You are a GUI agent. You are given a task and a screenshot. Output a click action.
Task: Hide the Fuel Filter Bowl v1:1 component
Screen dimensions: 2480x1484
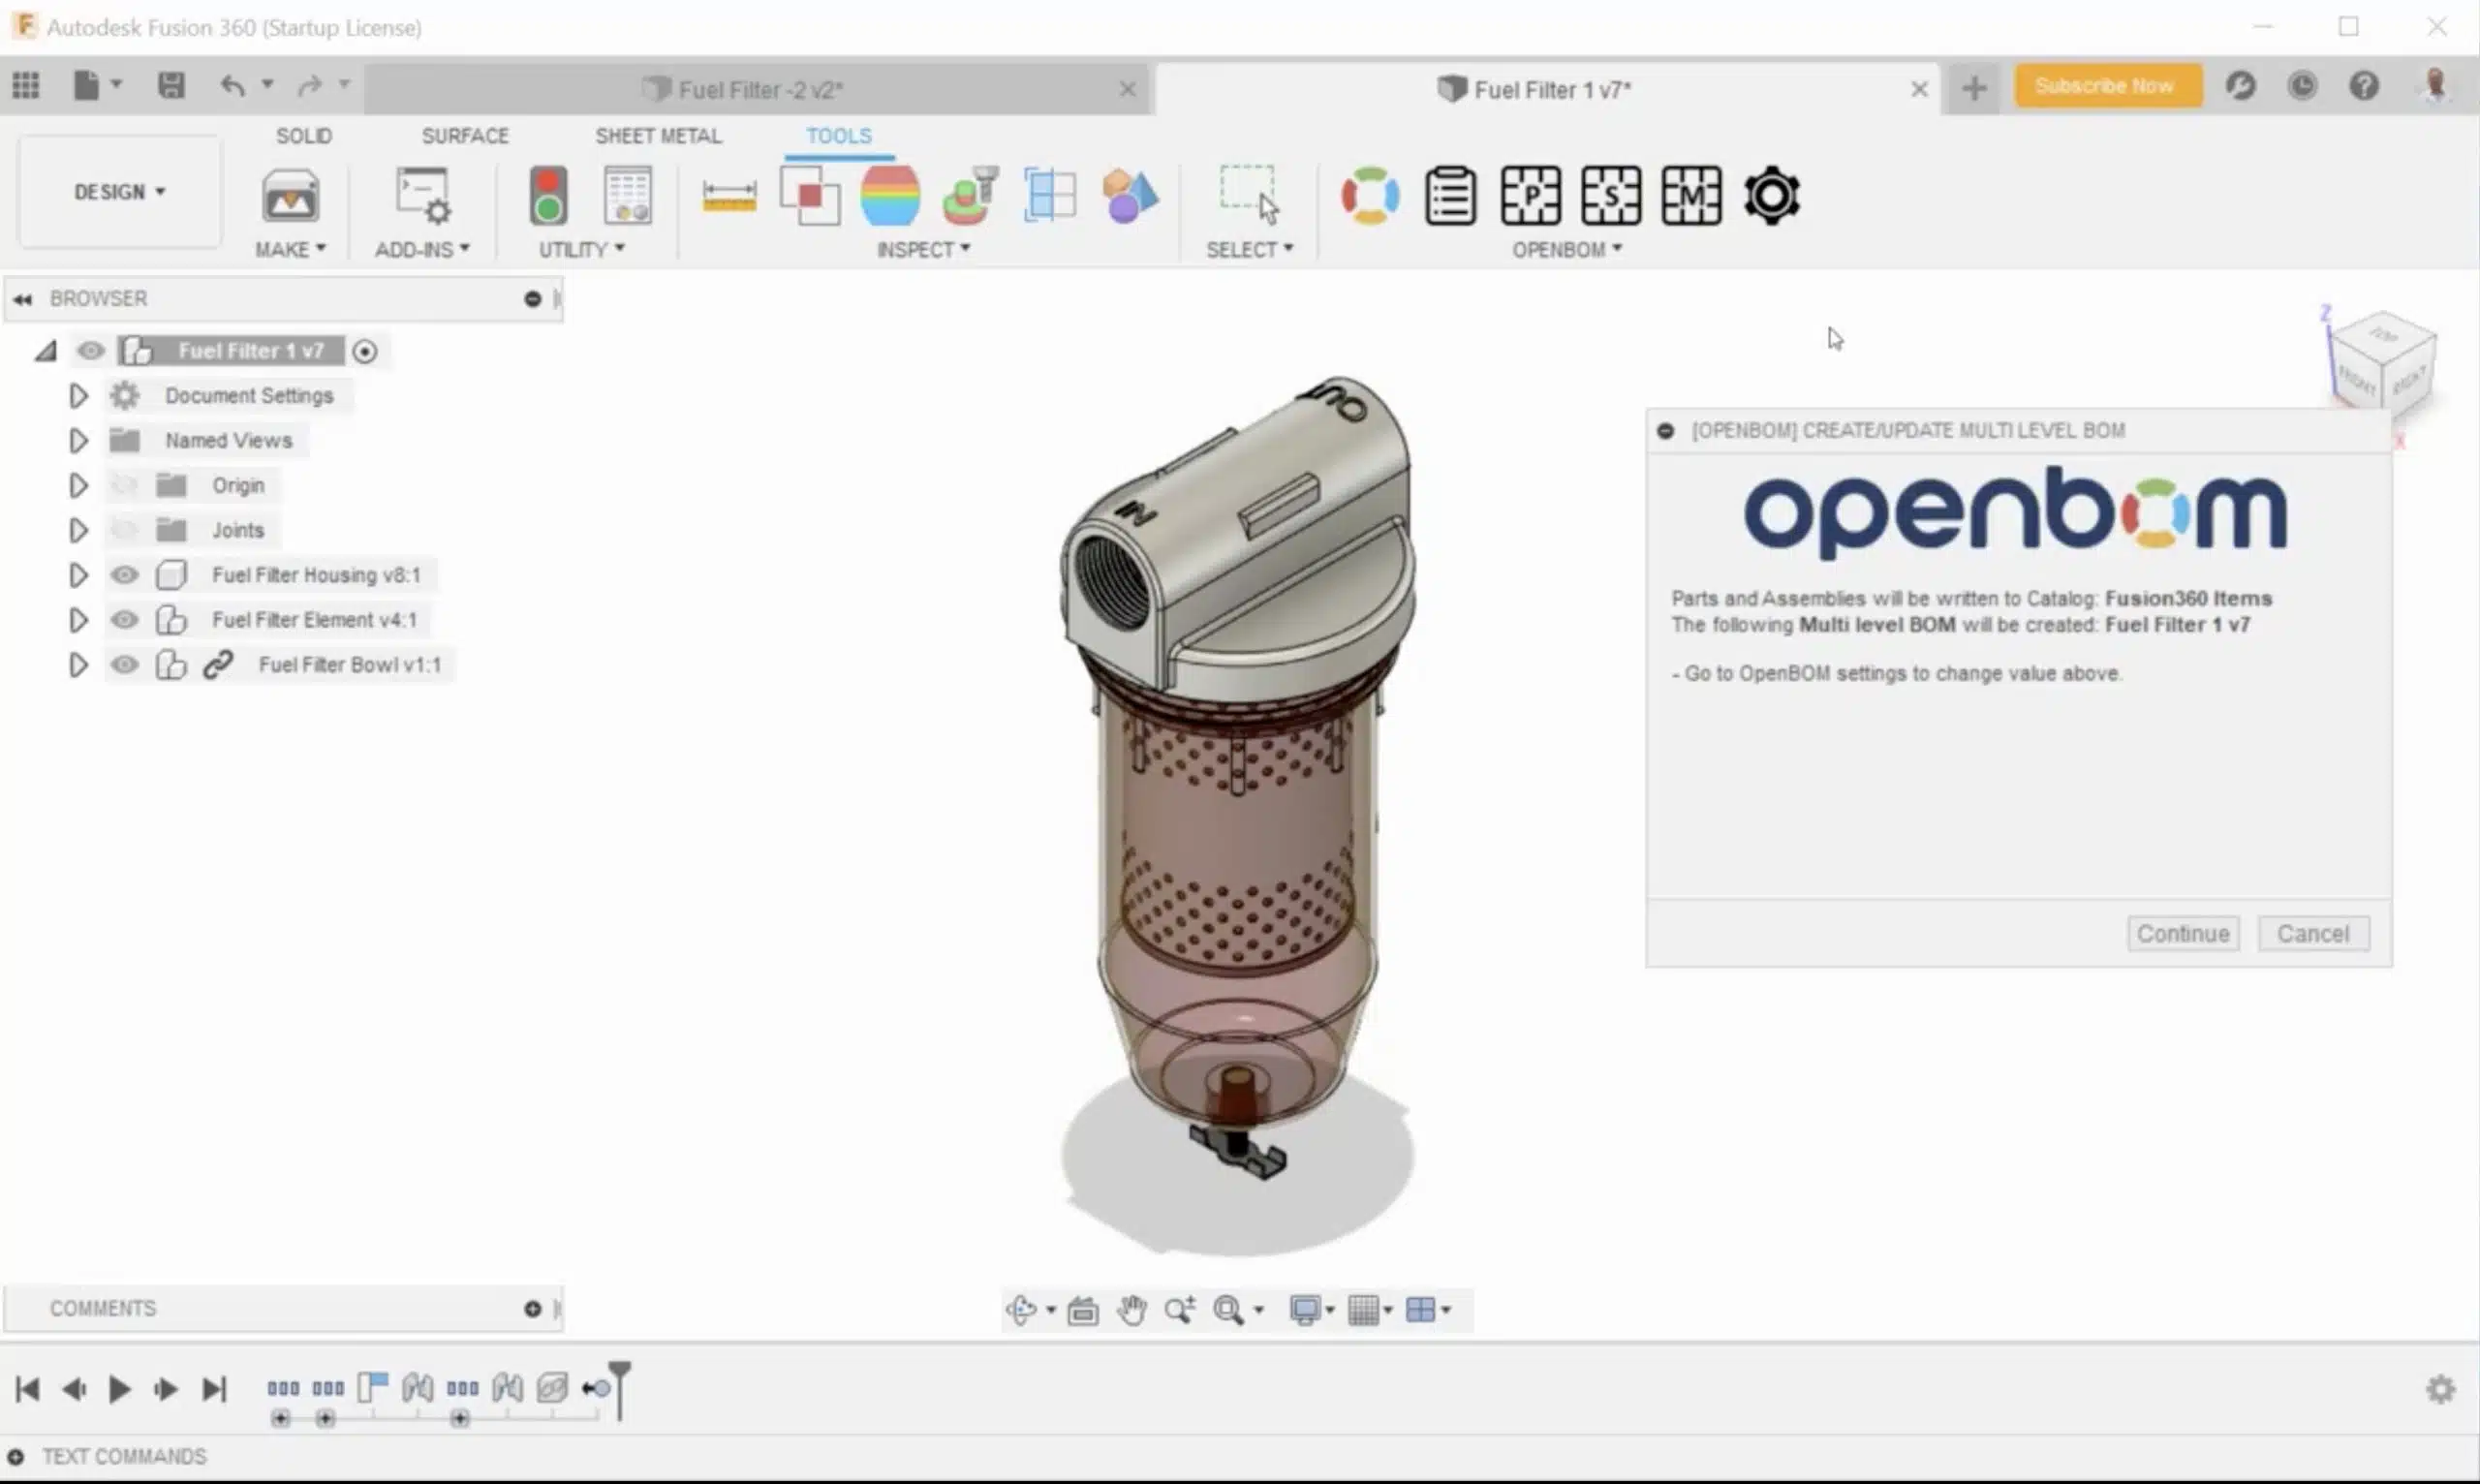124,665
